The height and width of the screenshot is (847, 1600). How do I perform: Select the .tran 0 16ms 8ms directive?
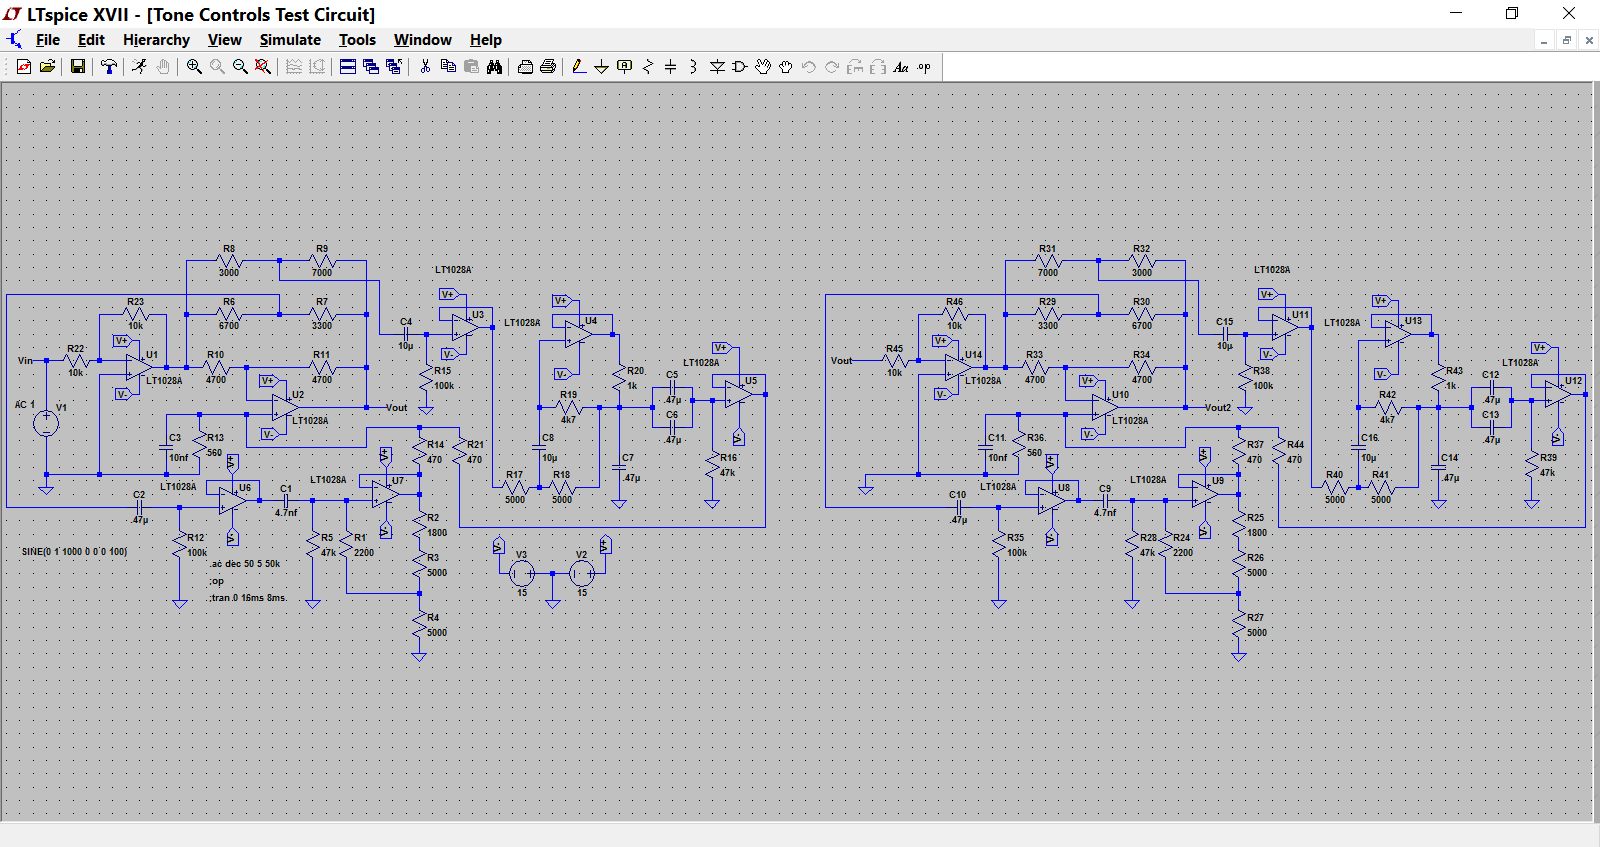point(248,598)
